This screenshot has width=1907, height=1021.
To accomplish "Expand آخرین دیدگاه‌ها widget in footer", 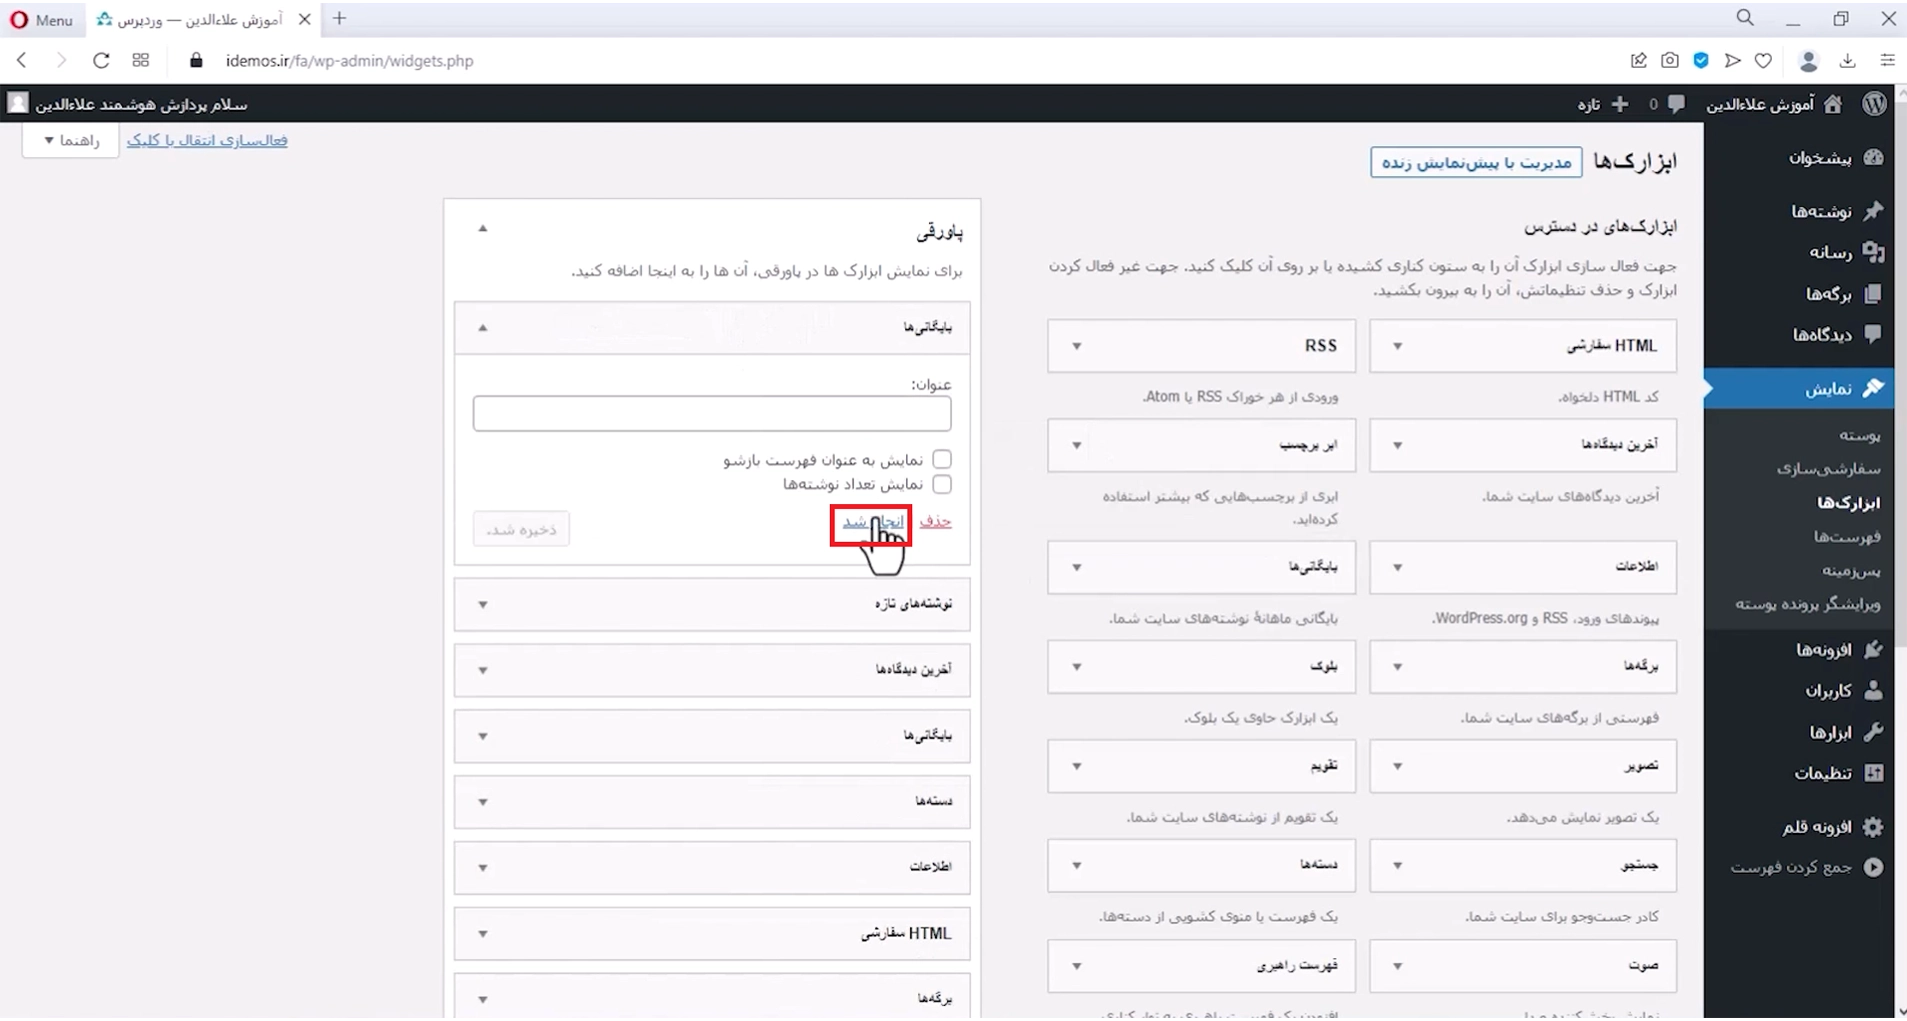I will coord(483,670).
